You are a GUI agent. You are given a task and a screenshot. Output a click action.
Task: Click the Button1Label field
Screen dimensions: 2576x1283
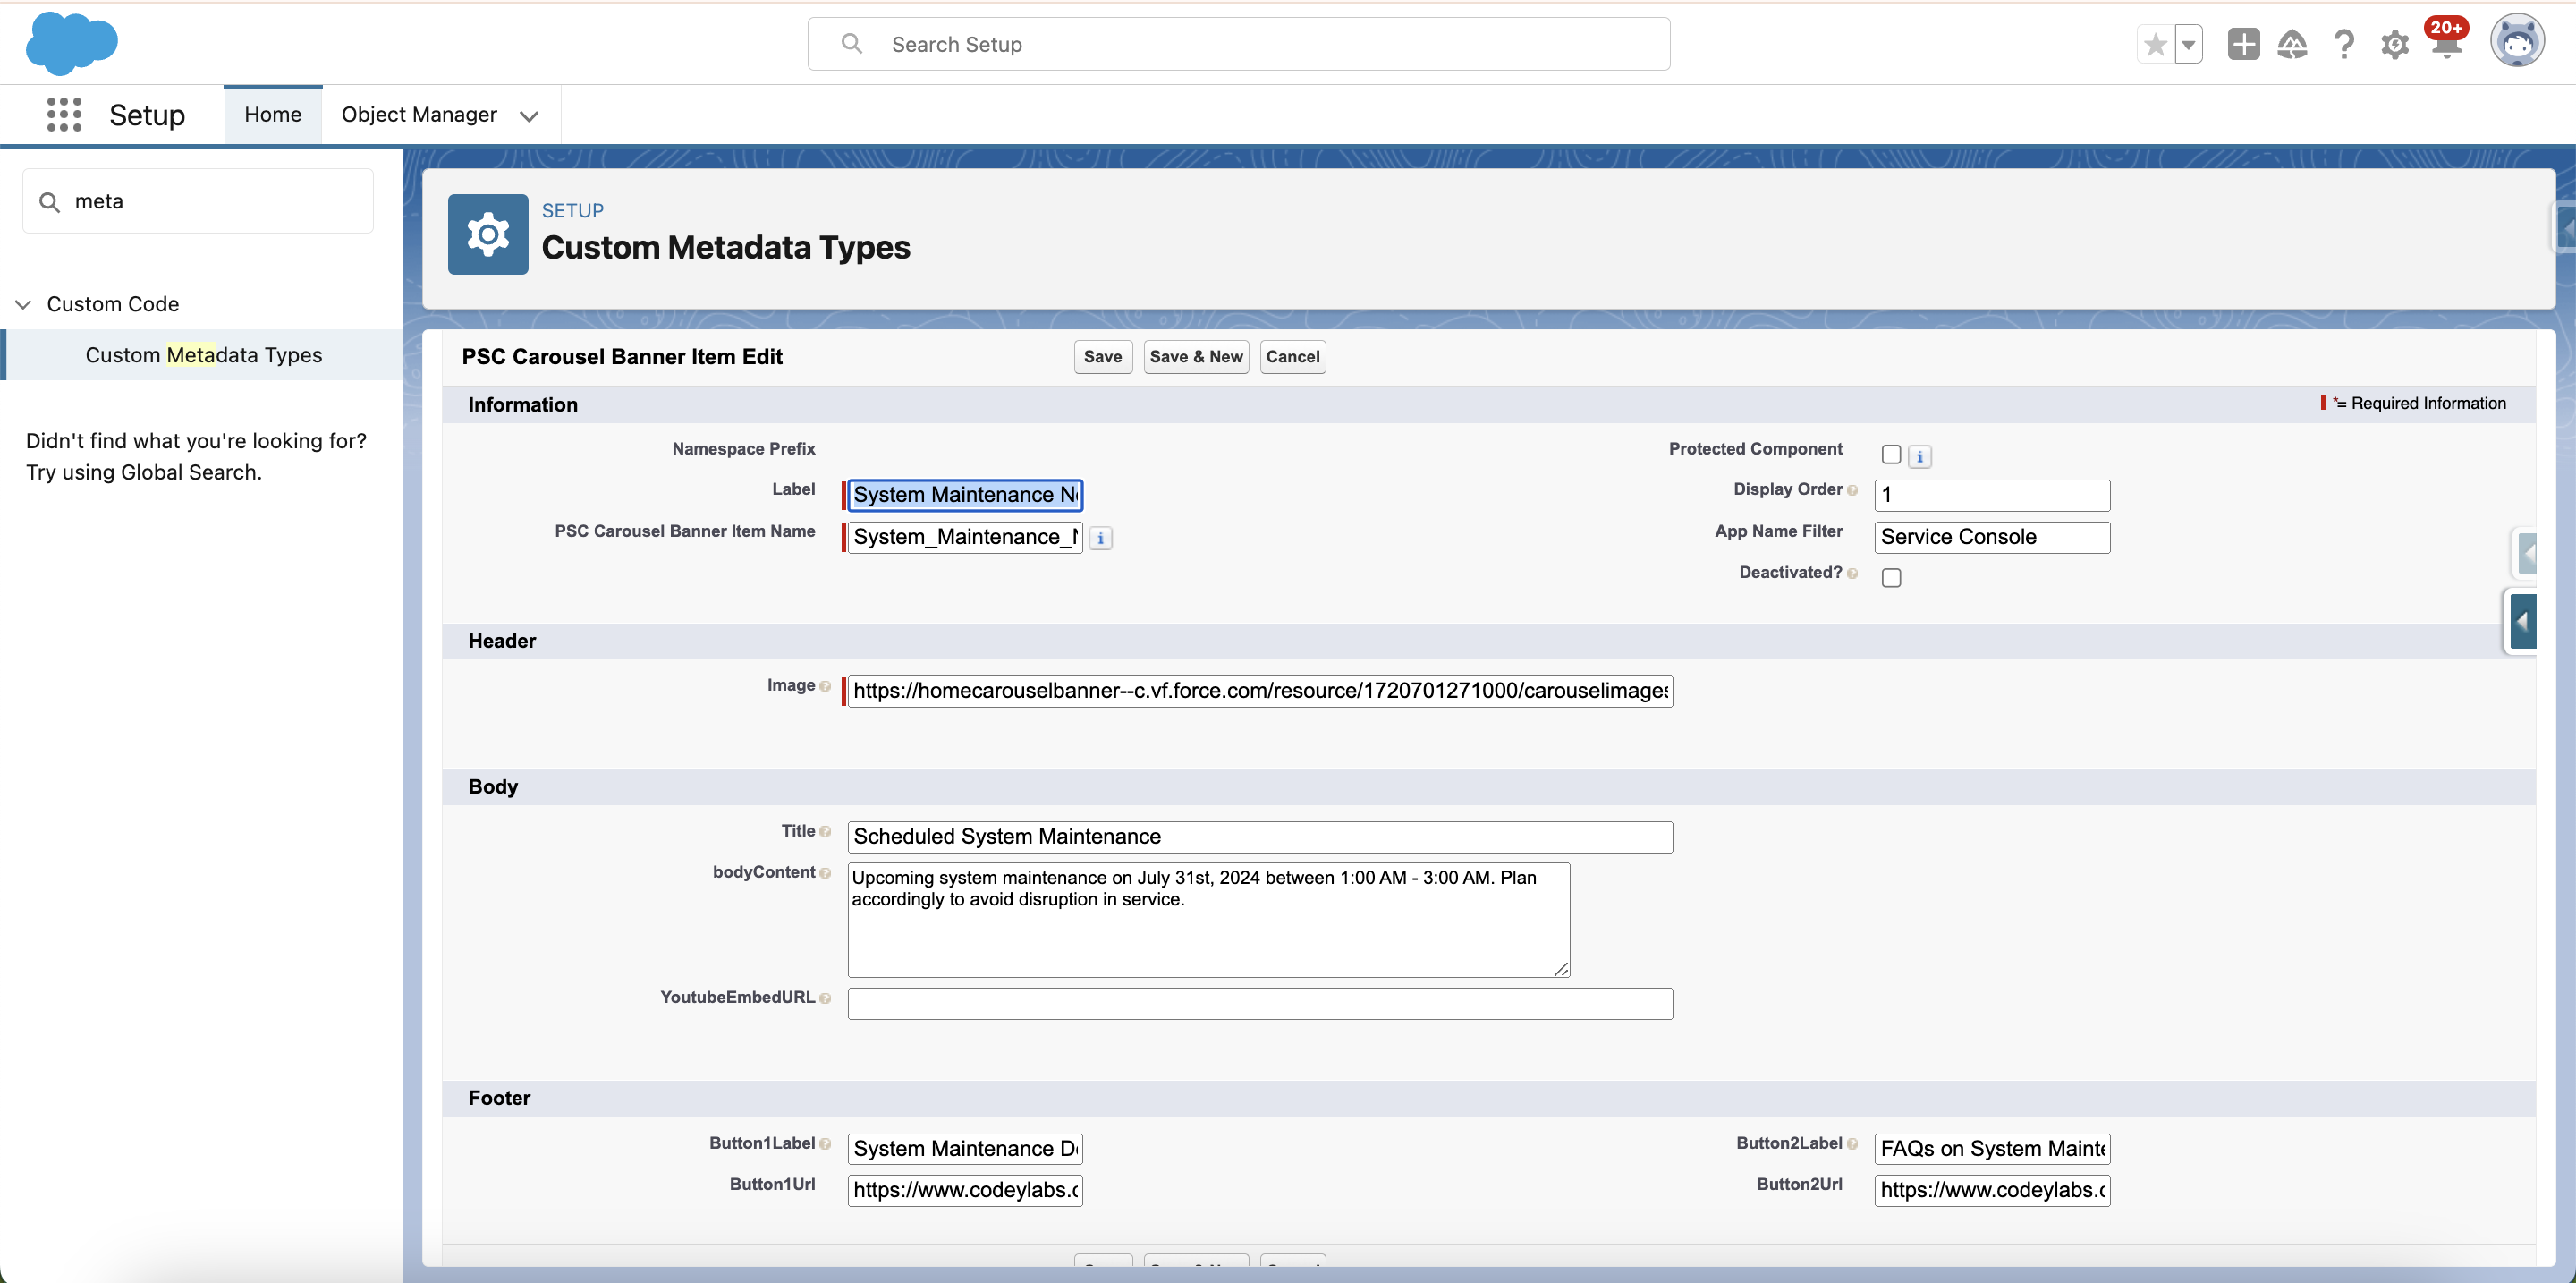click(x=965, y=1149)
